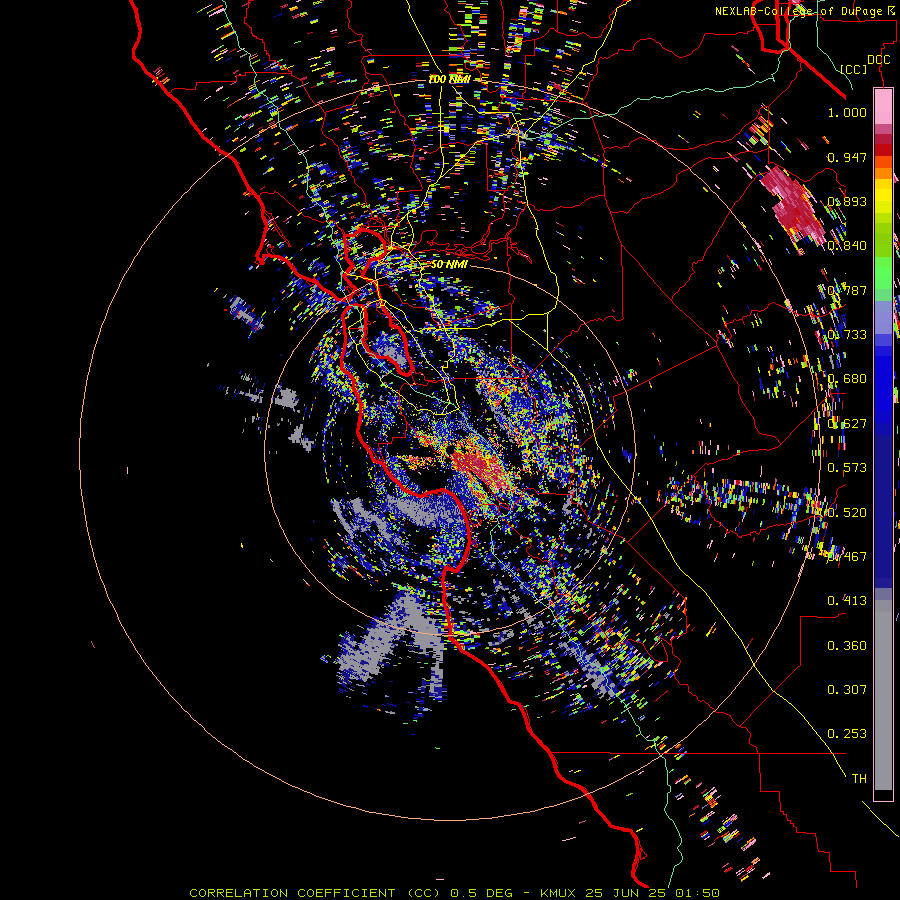
Task: Click the 0.5 DEG elevation text in the caption
Action: tap(481, 893)
